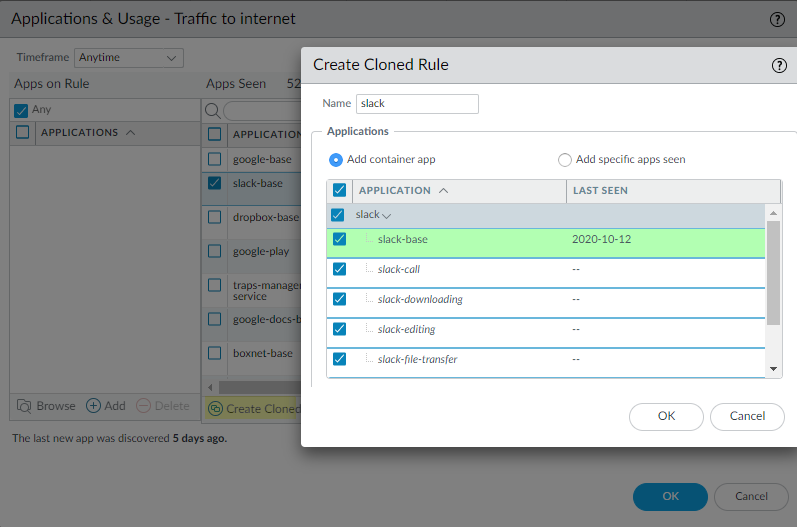The width and height of the screenshot is (797, 527).
Task: Uncheck the slack-file-transfer checkbox
Action: 339,359
